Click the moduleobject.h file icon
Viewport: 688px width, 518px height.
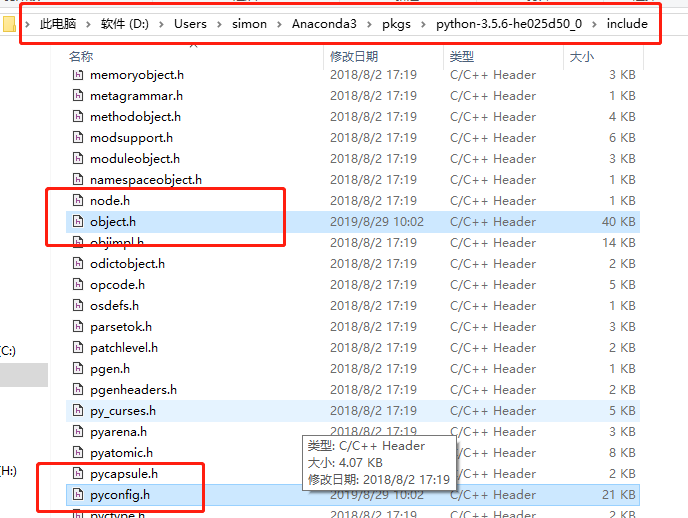78,159
